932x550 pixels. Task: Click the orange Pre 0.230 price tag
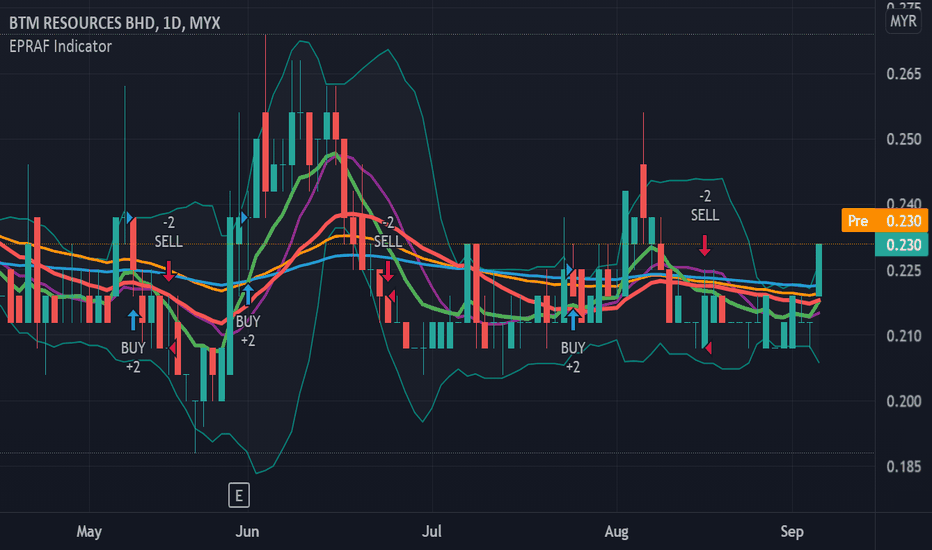point(884,221)
